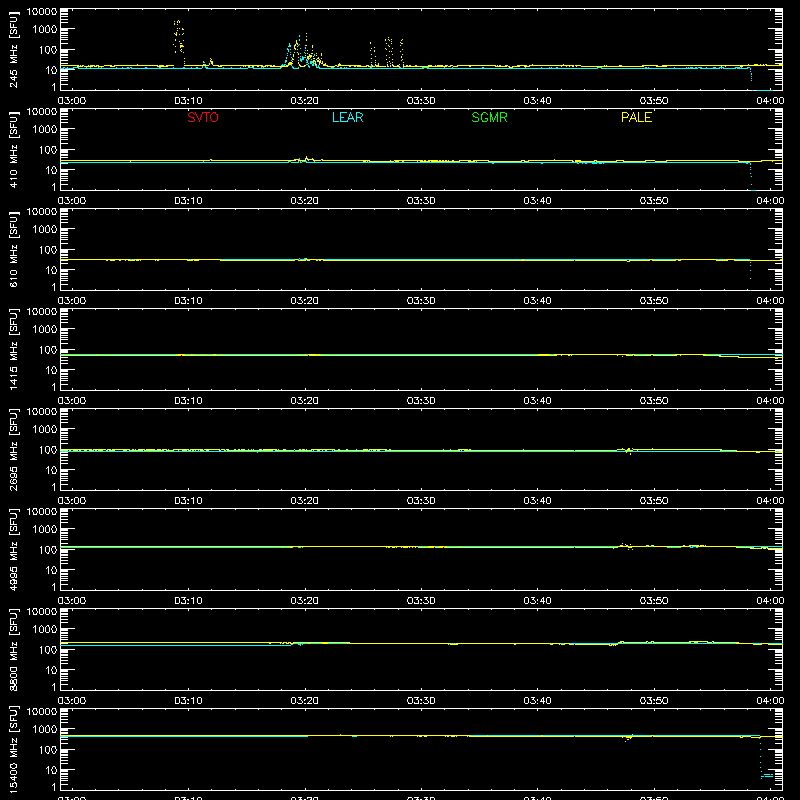This screenshot has width=800, height=800.
Task: Click the red SVTO station label
Action: pos(203,117)
